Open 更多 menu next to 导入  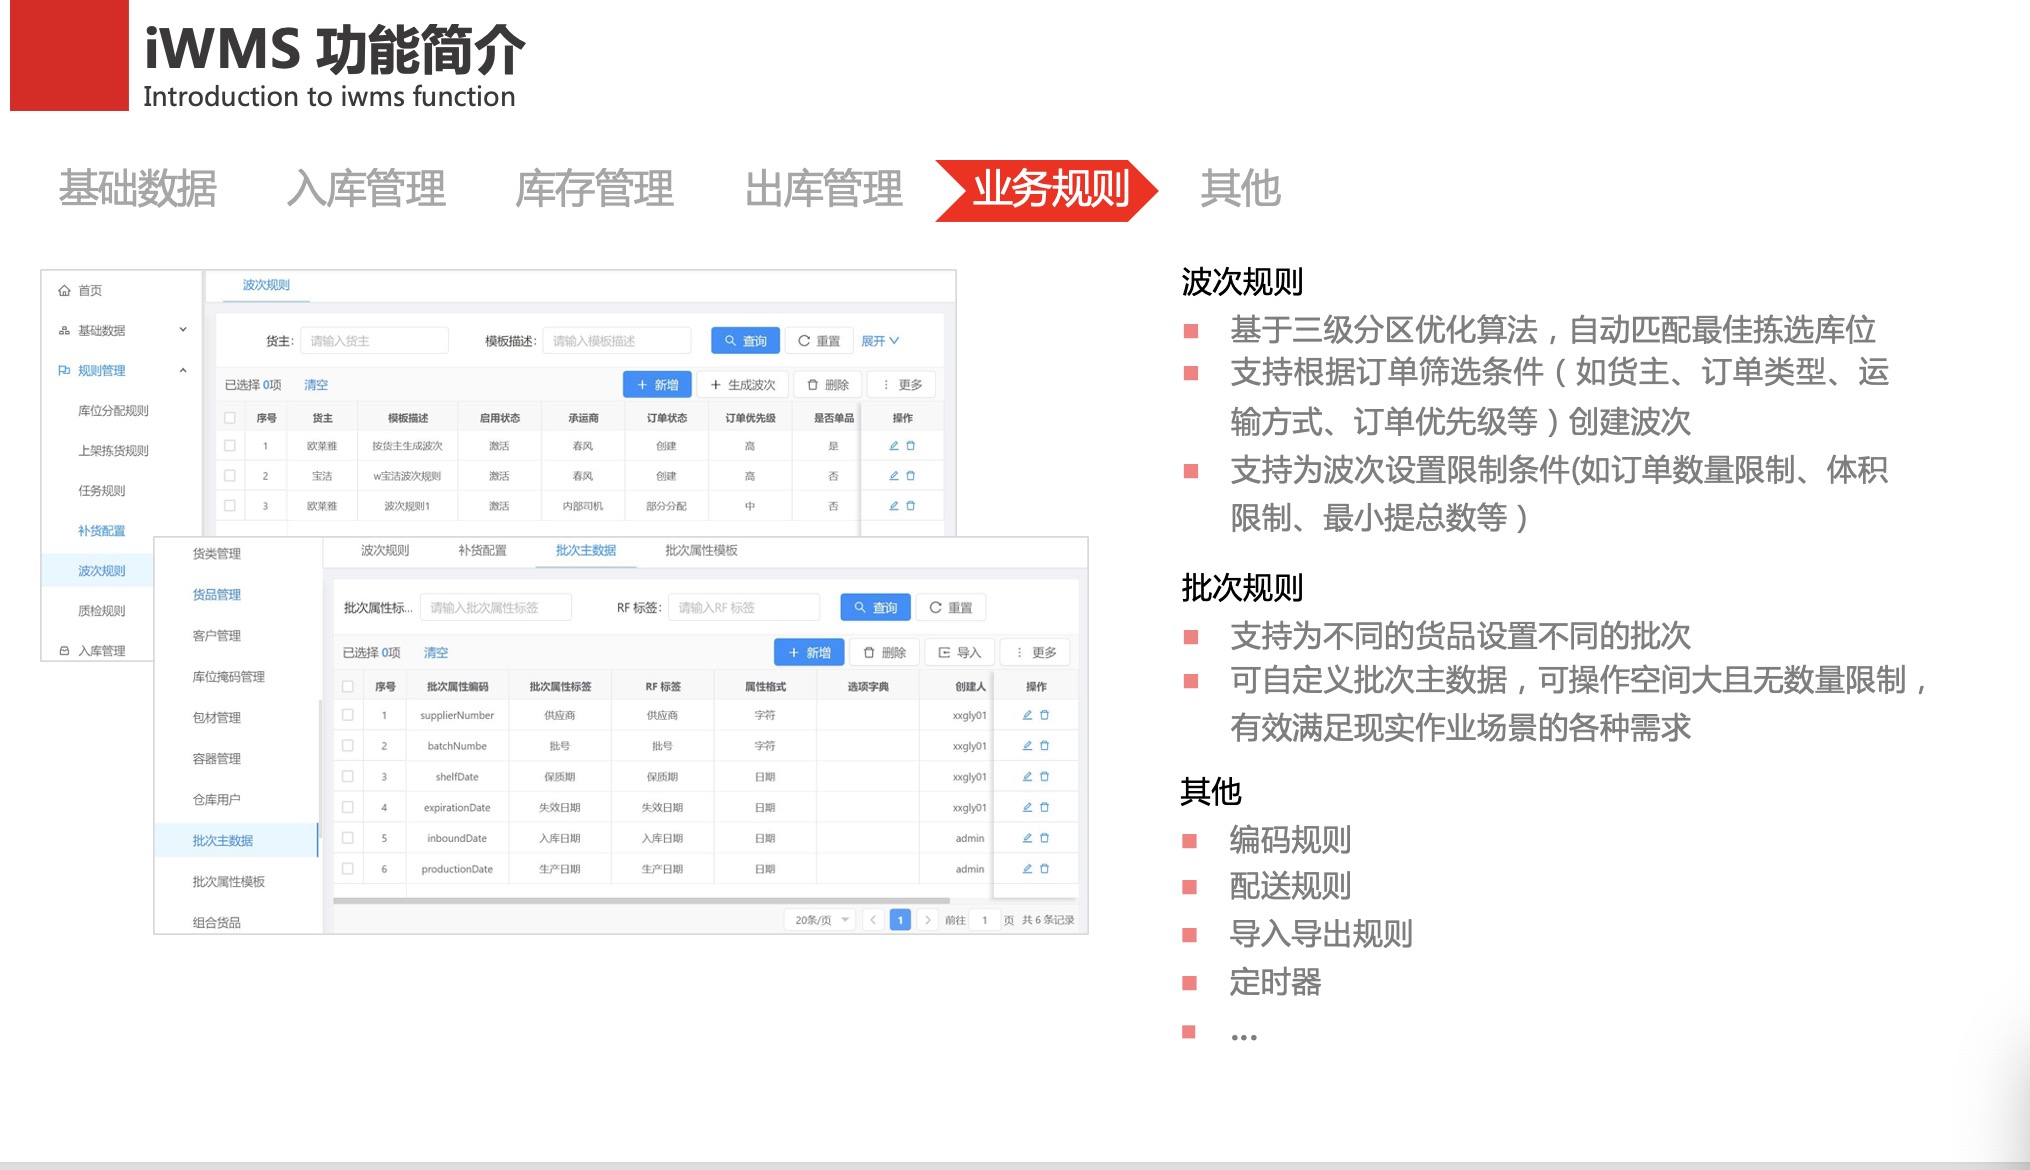point(1037,653)
